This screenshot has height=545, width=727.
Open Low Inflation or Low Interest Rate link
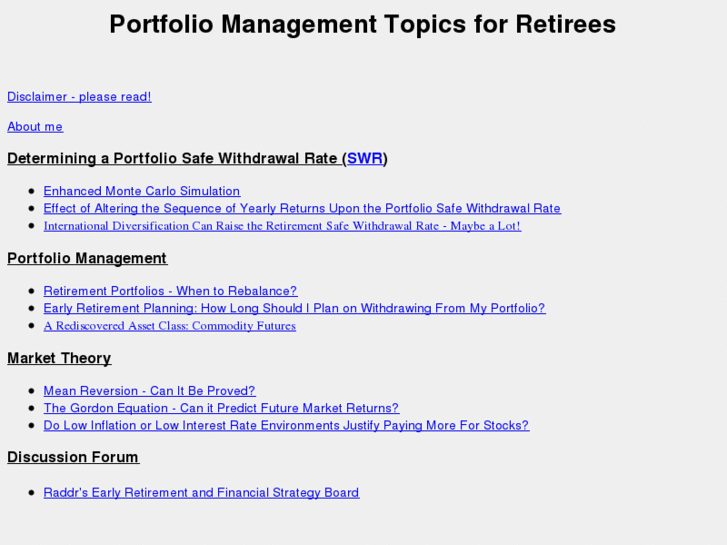point(286,425)
